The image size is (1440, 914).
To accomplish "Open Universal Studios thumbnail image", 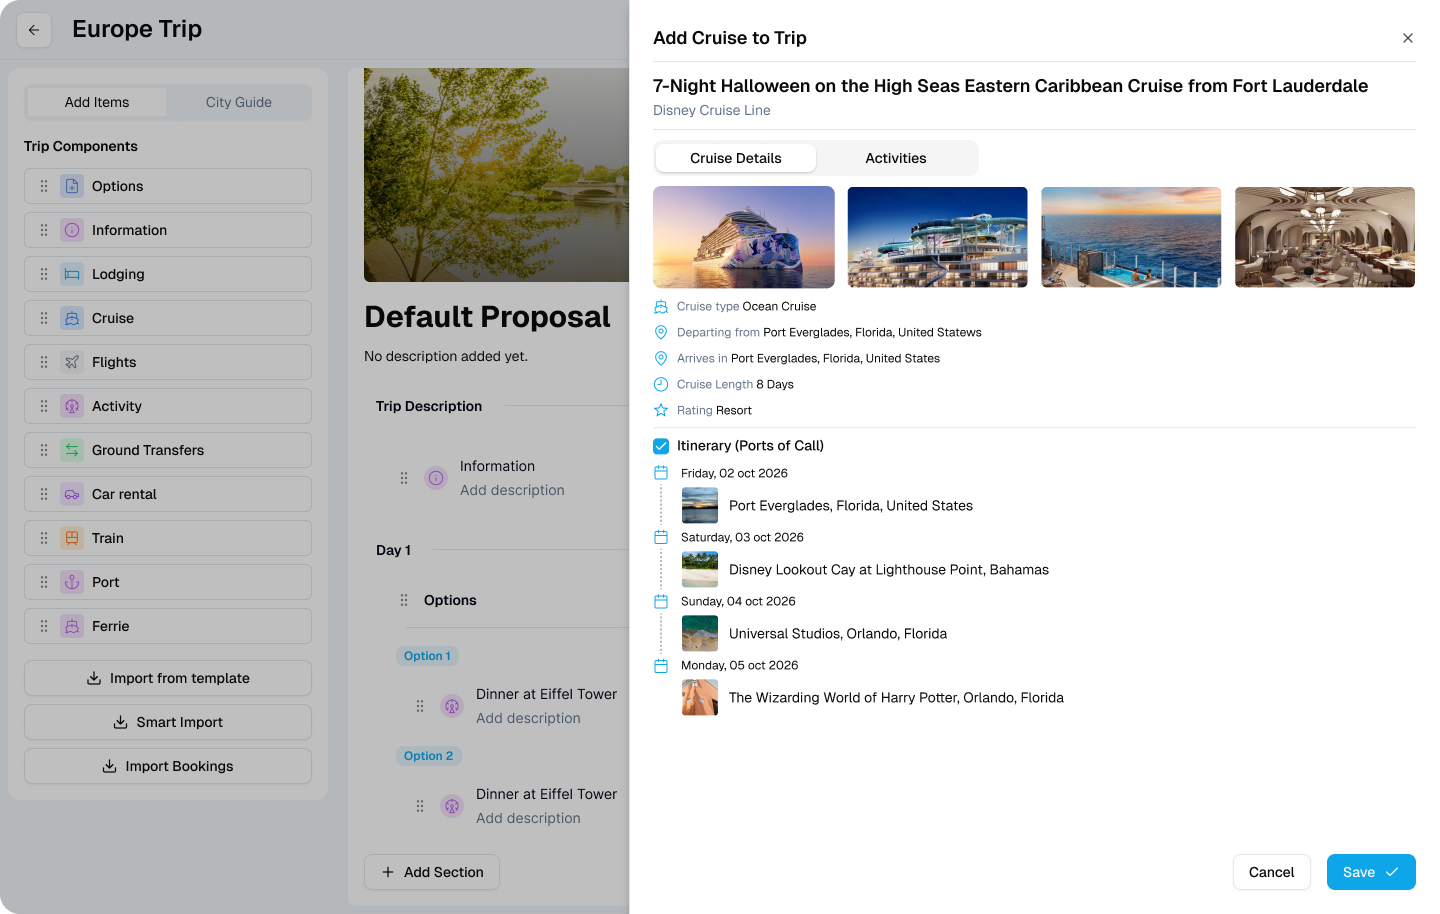I will 700,633.
